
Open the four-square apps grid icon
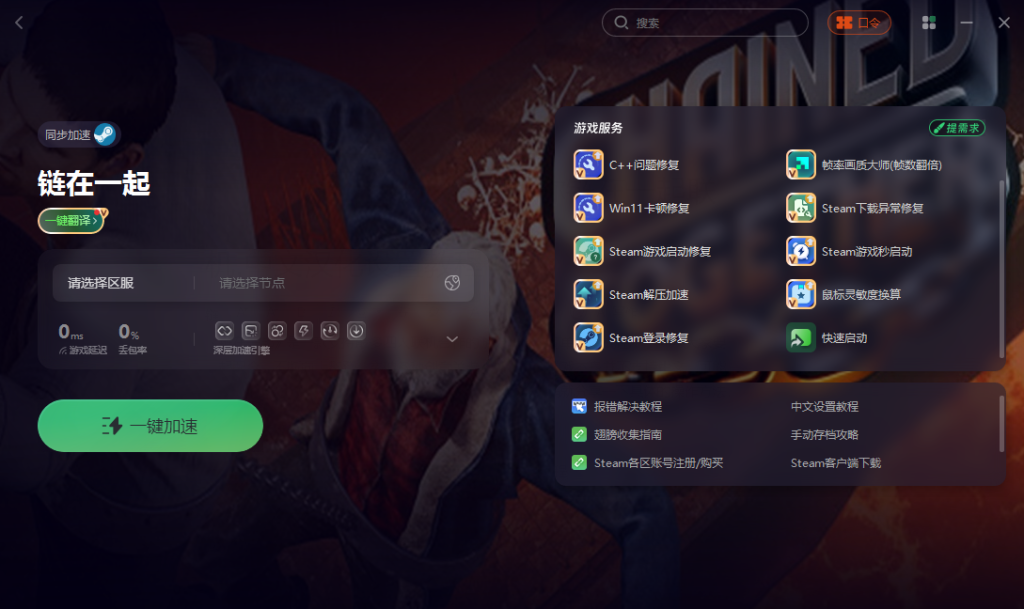coord(929,23)
